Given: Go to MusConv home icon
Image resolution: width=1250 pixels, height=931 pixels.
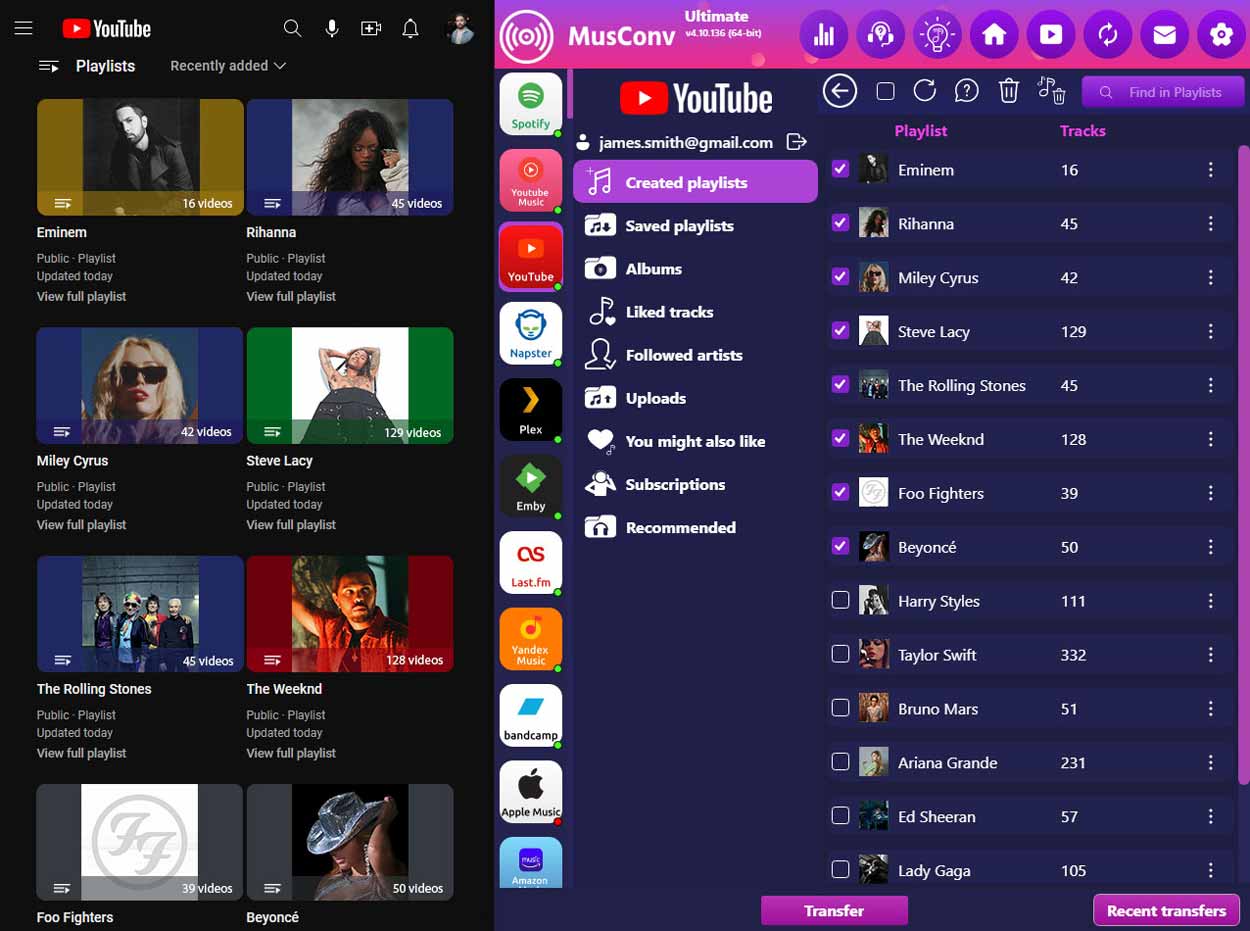Looking at the screenshot, I should (x=994, y=36).
